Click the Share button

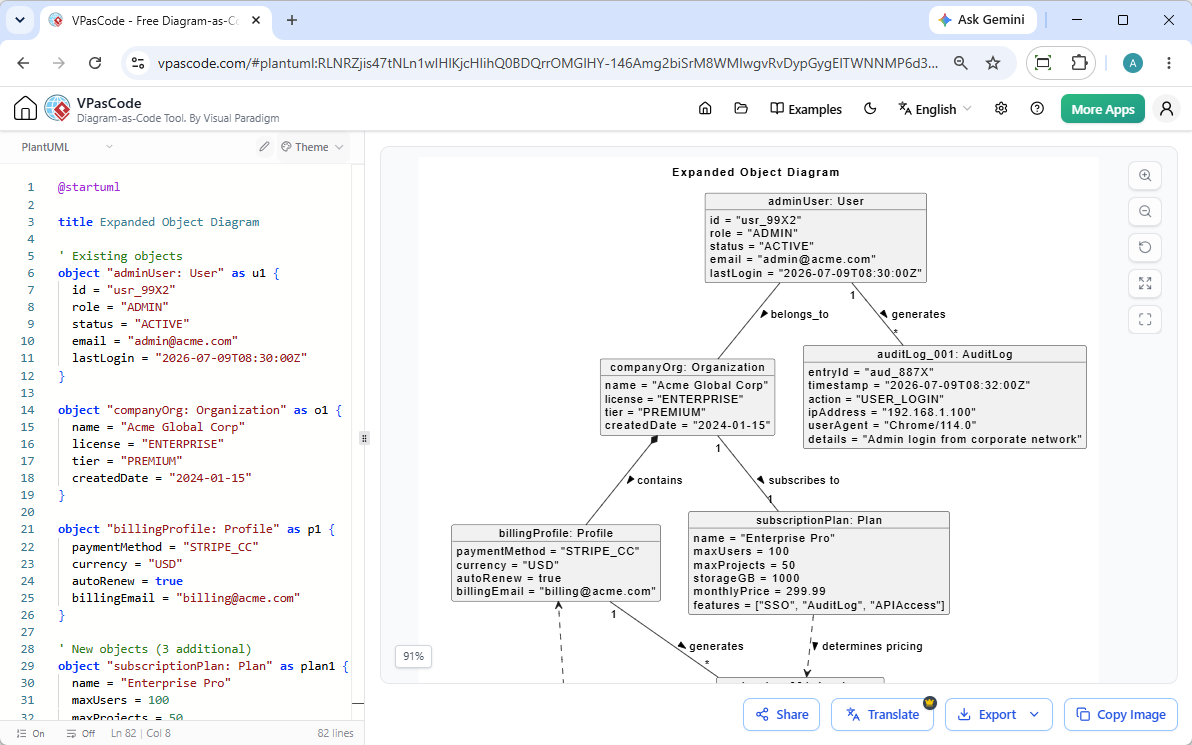[x=781, y=715]
